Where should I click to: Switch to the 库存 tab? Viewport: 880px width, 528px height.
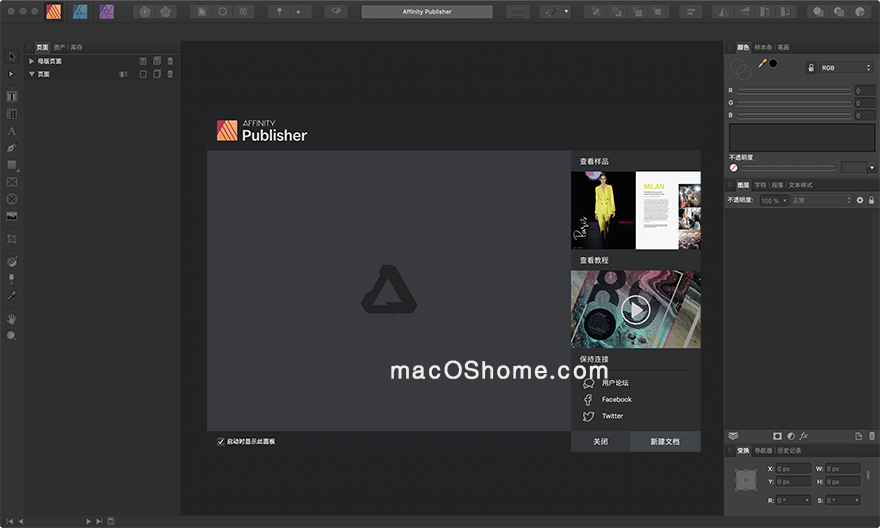coord(76,47)
